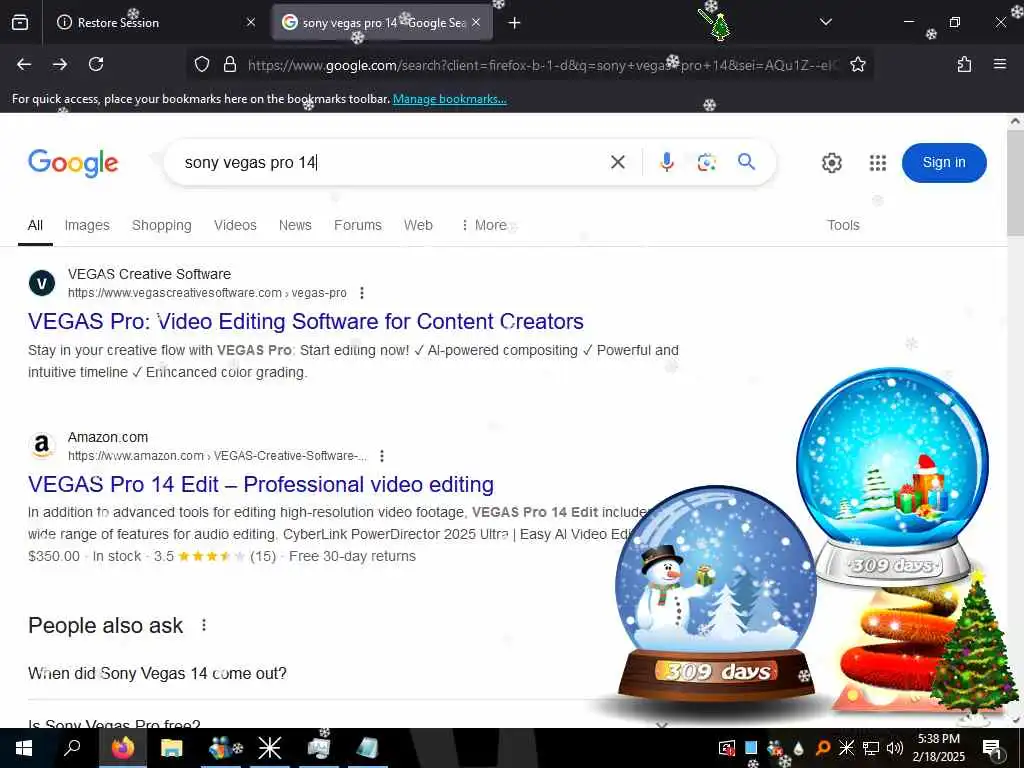Open the Google apps grid icon
Viewport: 1024px width, 768px height.
pyautogui.click(x=878, y=163)
